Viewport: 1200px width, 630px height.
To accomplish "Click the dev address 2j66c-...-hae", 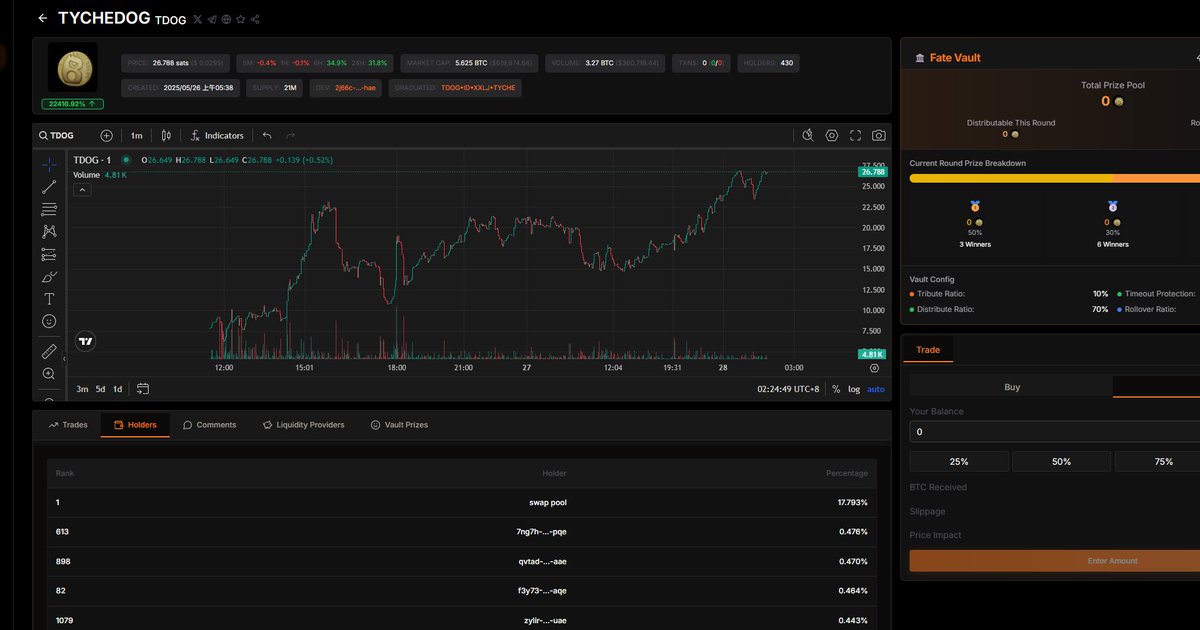I will pos(355,88).
